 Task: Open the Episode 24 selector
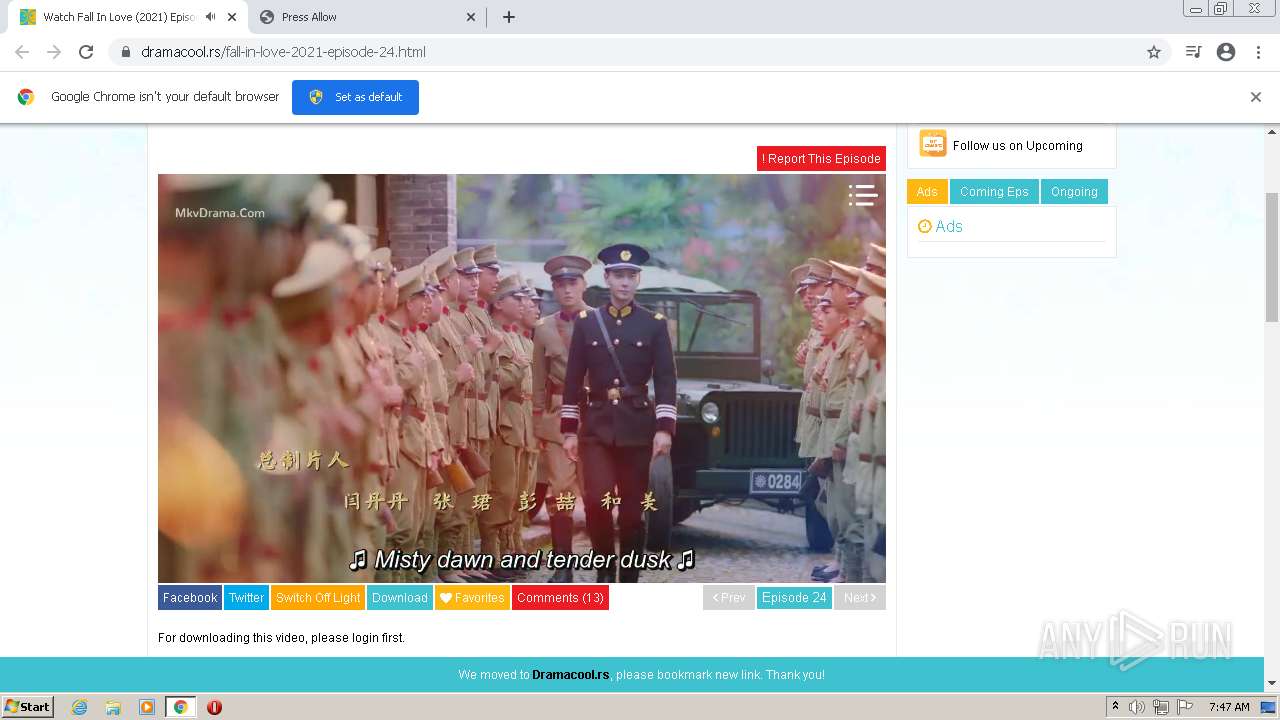[794, 598]
